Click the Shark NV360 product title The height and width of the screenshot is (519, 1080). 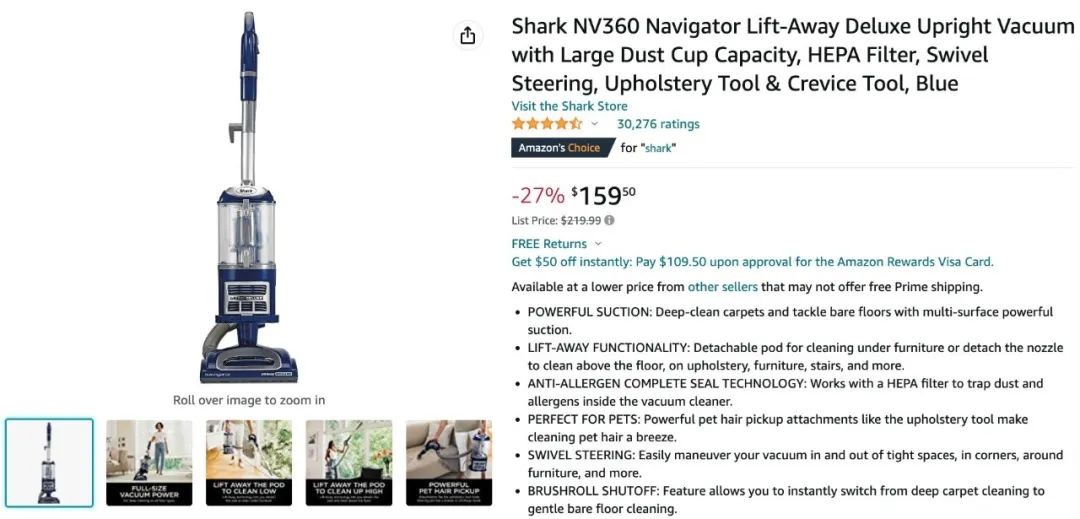tap(792, 55)
